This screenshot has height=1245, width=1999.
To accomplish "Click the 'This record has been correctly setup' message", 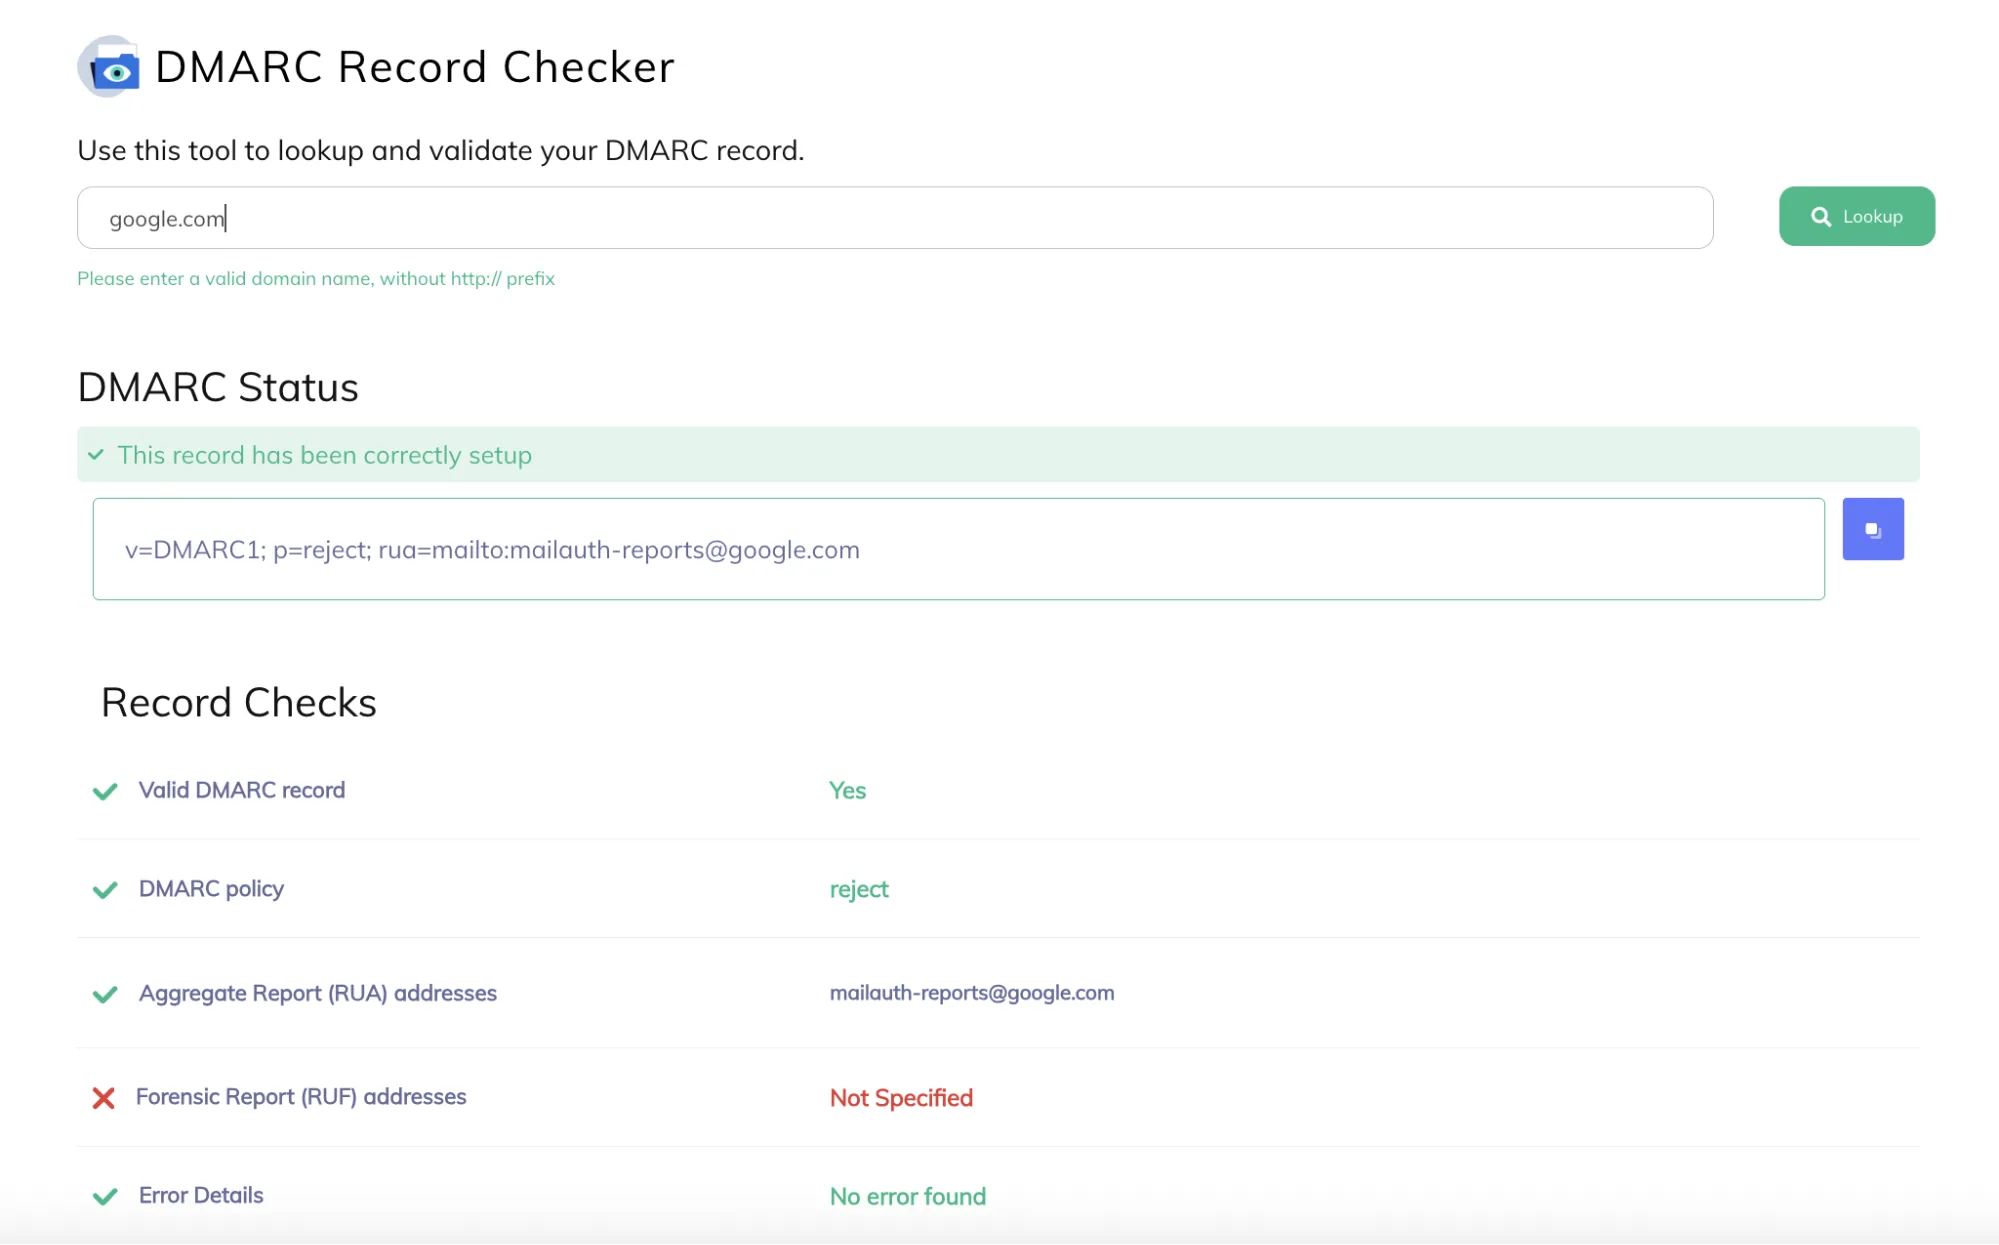I will 324,455.
